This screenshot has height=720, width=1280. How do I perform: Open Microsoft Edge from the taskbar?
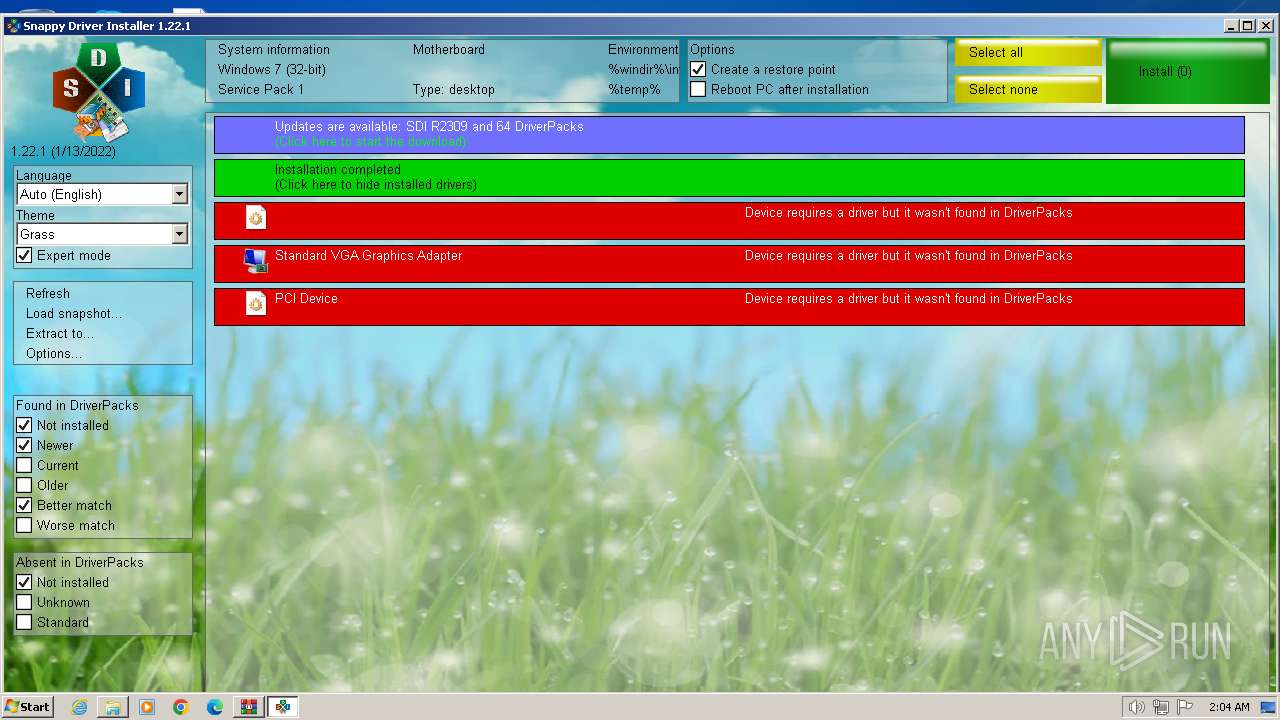click(215, 707)
